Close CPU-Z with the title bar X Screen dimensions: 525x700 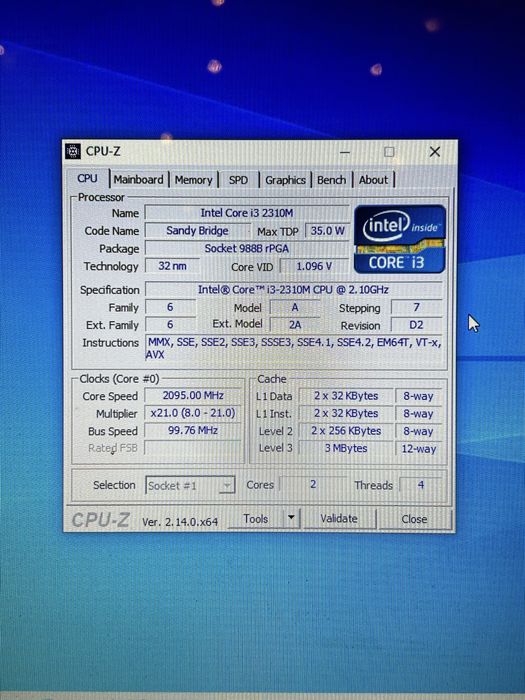[x=434, y=152]
